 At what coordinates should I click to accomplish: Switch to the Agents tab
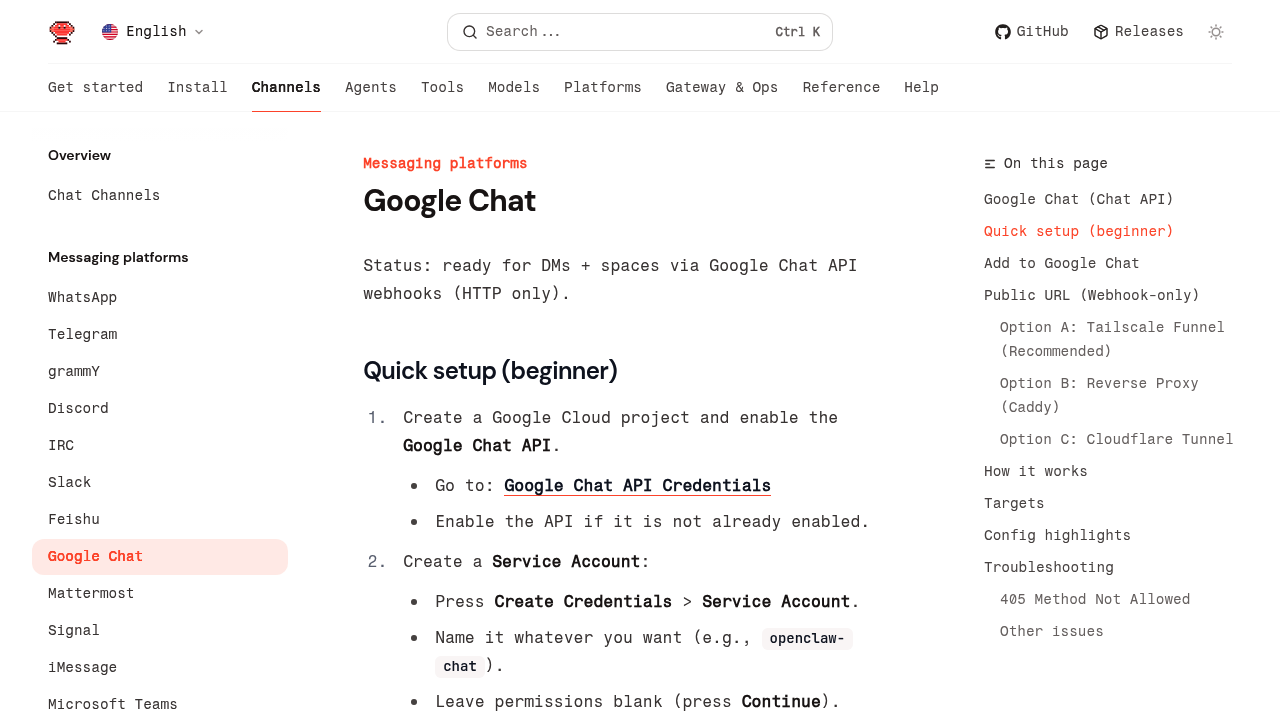(x=370, y=88)
